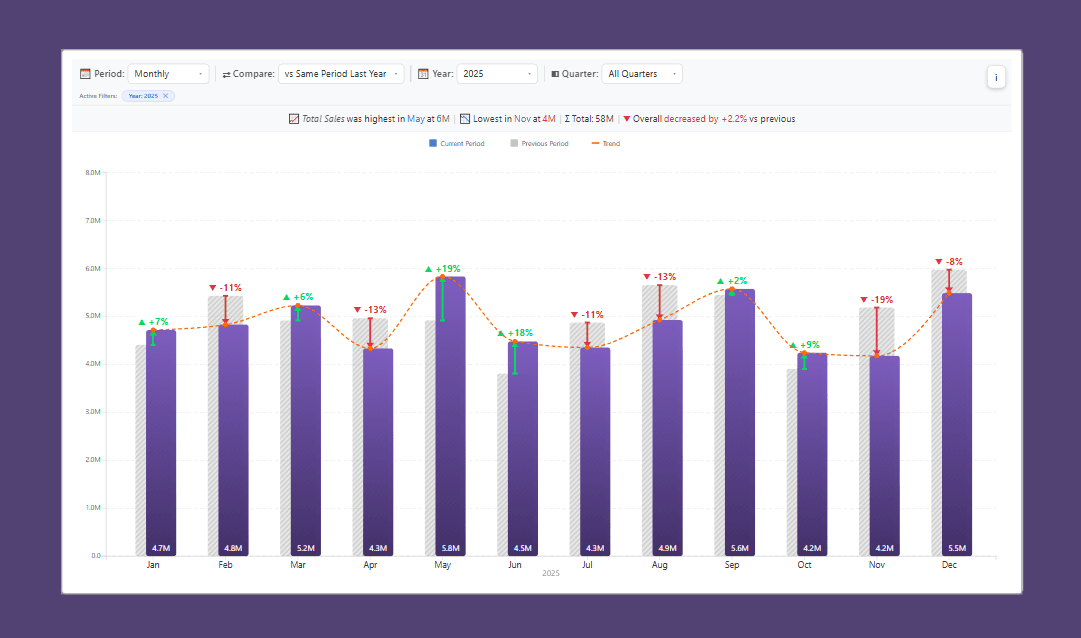The image size is (1081, 638).
Task: Click the -13% label above Aug
Action: pyautogui.click(x=665, y=277)
